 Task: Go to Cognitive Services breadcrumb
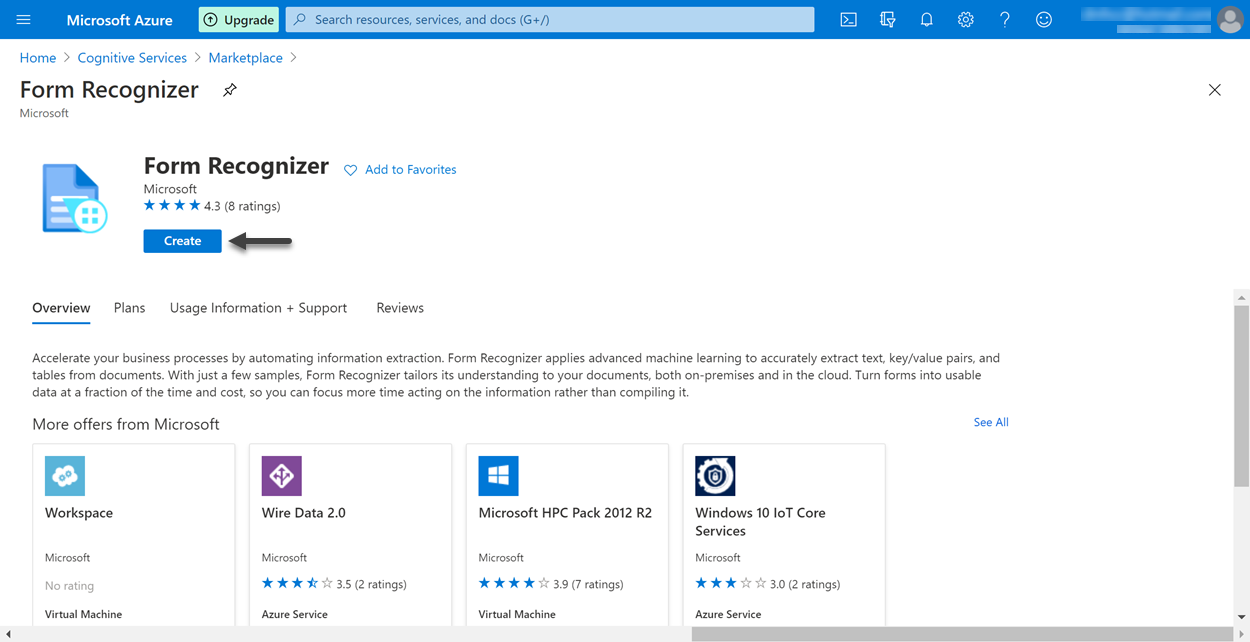click(132, 58)
